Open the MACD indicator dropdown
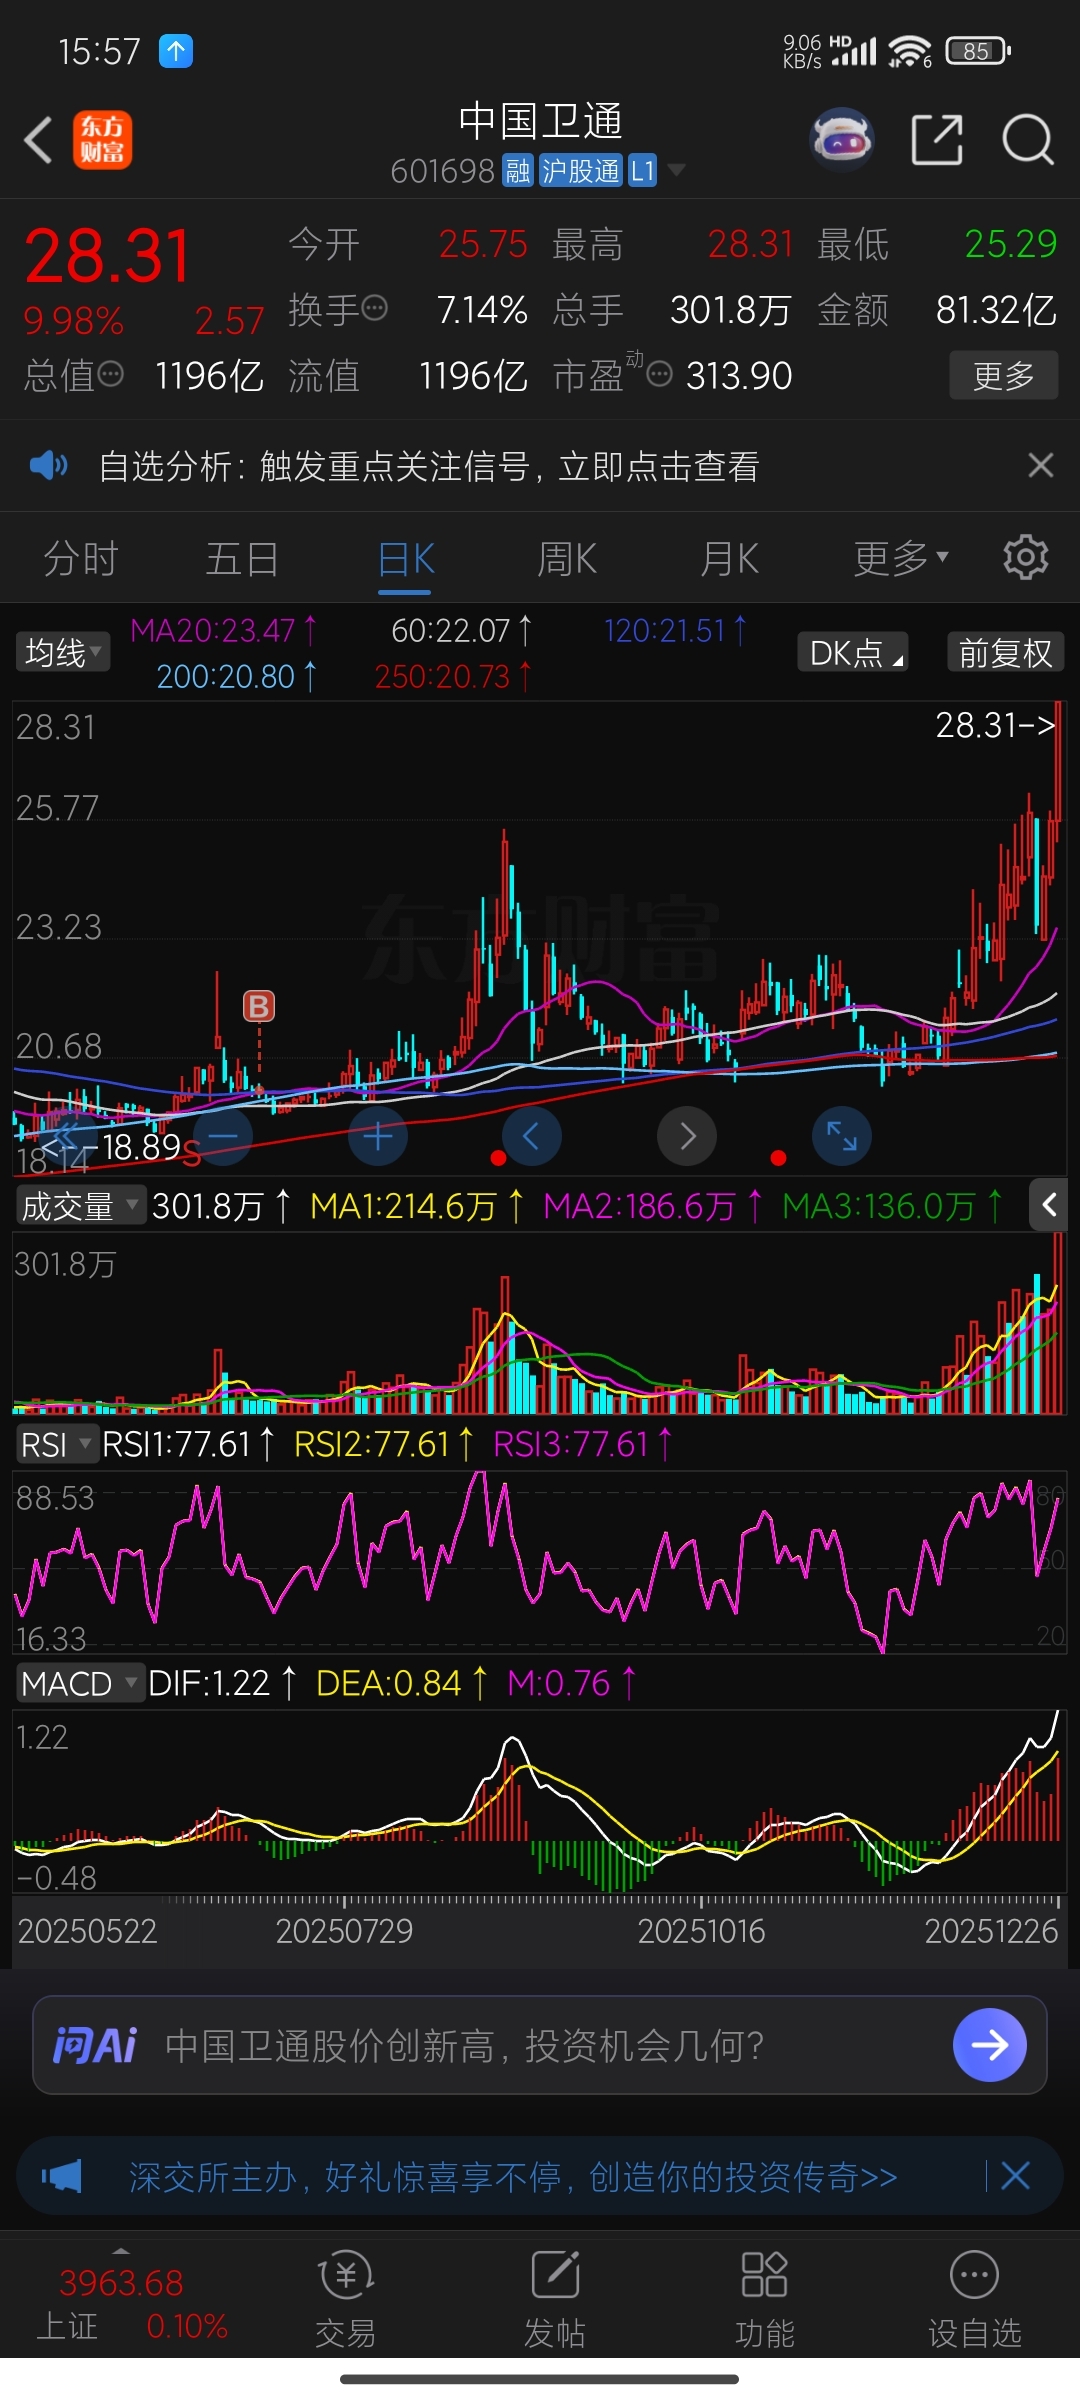Screen dimensions: 1080x2400 (80, 1683)
